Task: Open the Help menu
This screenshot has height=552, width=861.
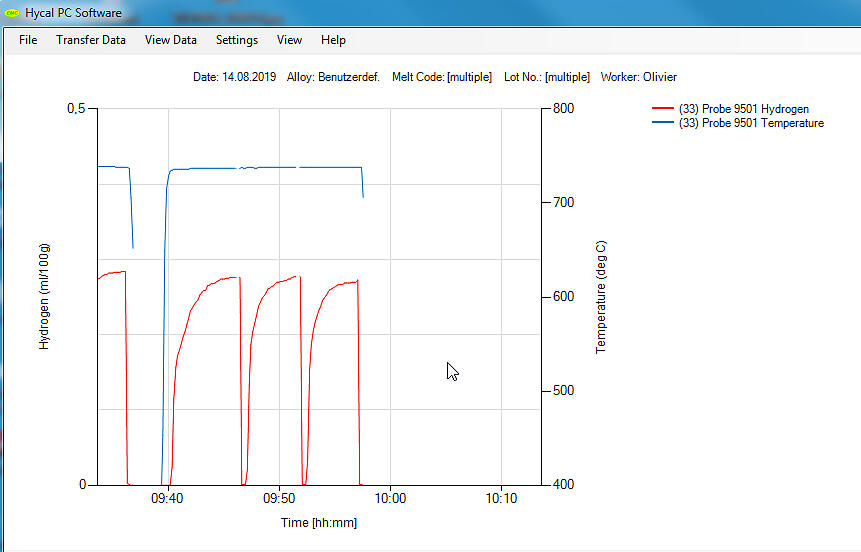Action: point(333,40)
